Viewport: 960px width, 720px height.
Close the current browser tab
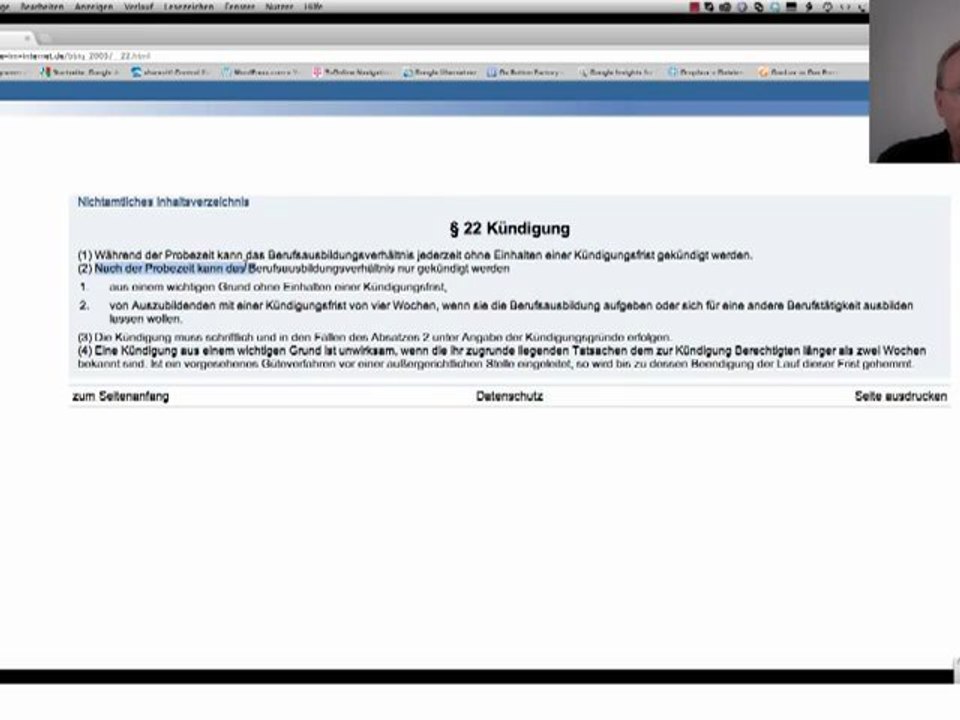27,38
